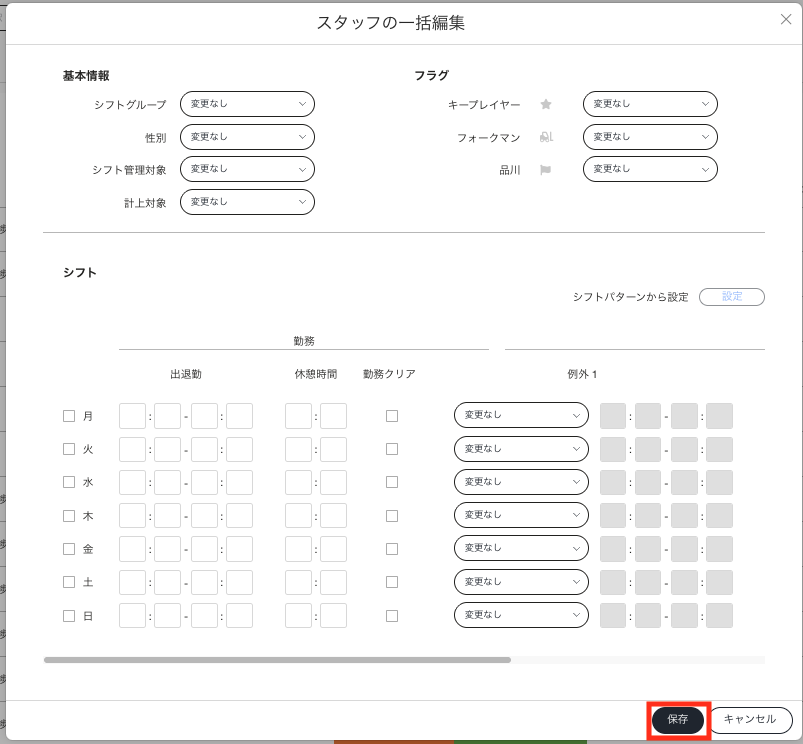Click 設定 button for シフトパターンから設定

pos(732,296)
